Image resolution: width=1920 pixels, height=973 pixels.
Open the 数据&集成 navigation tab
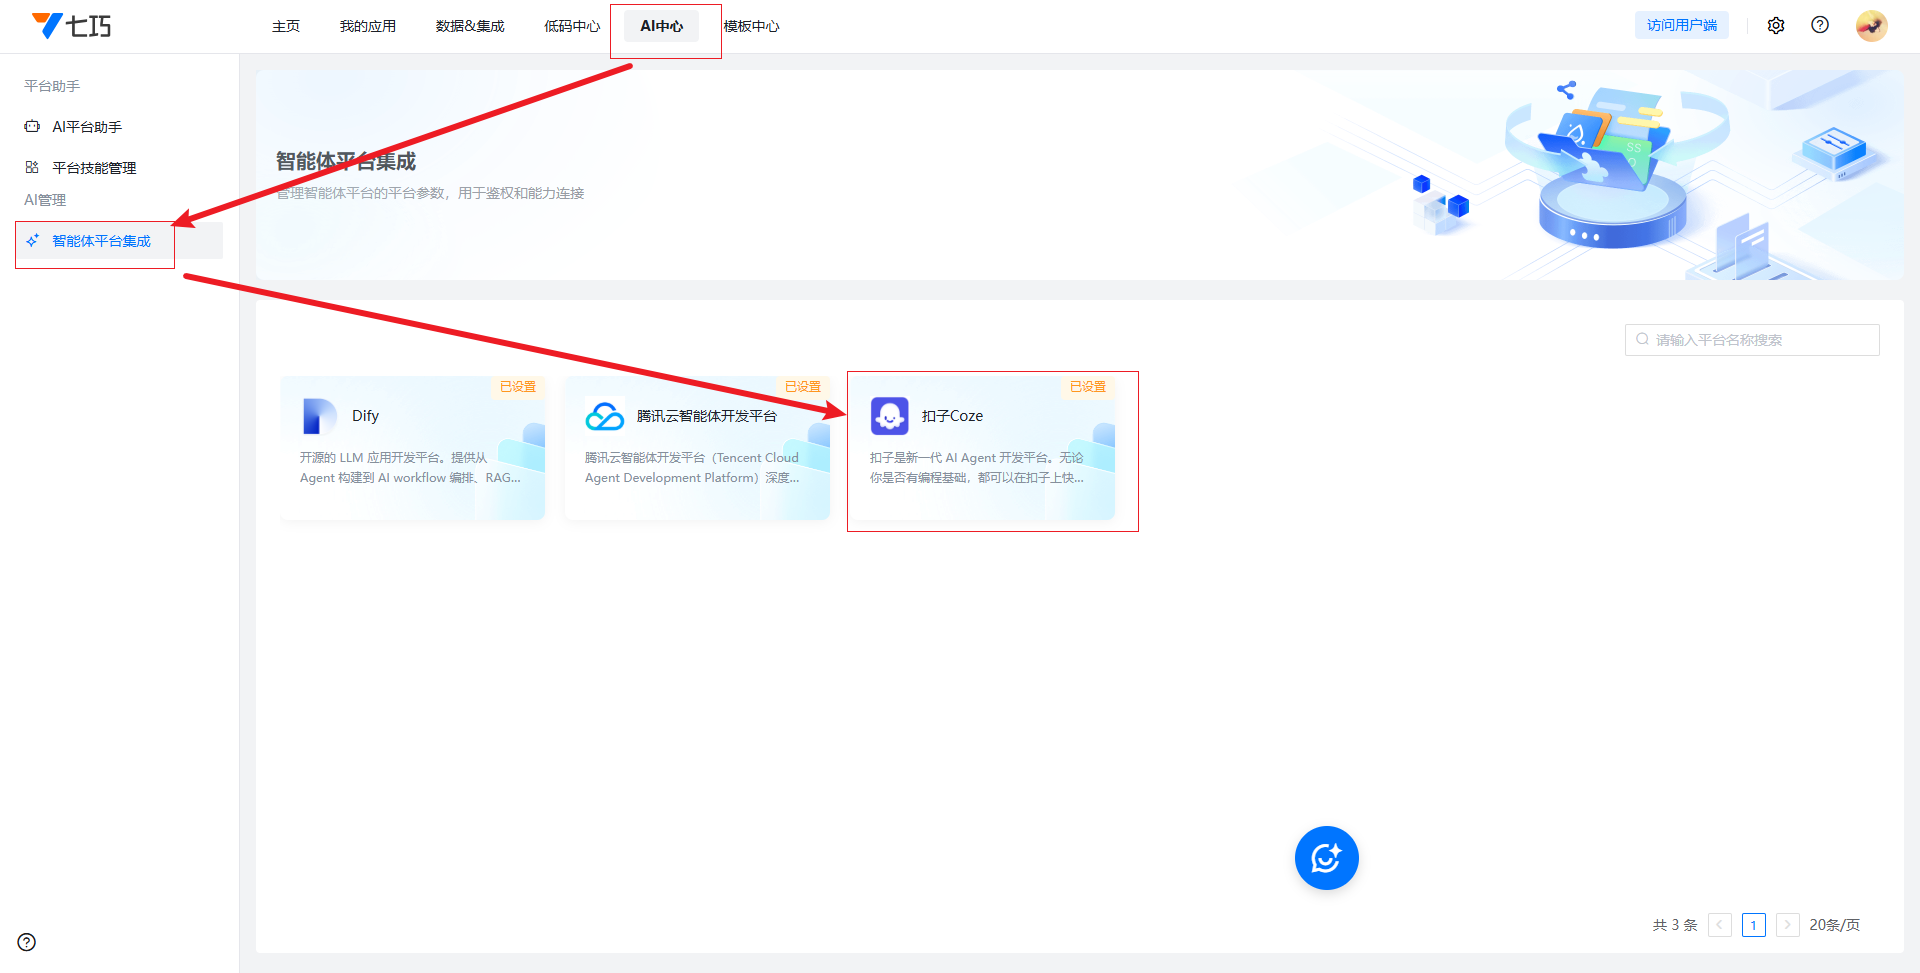point(470,26)
